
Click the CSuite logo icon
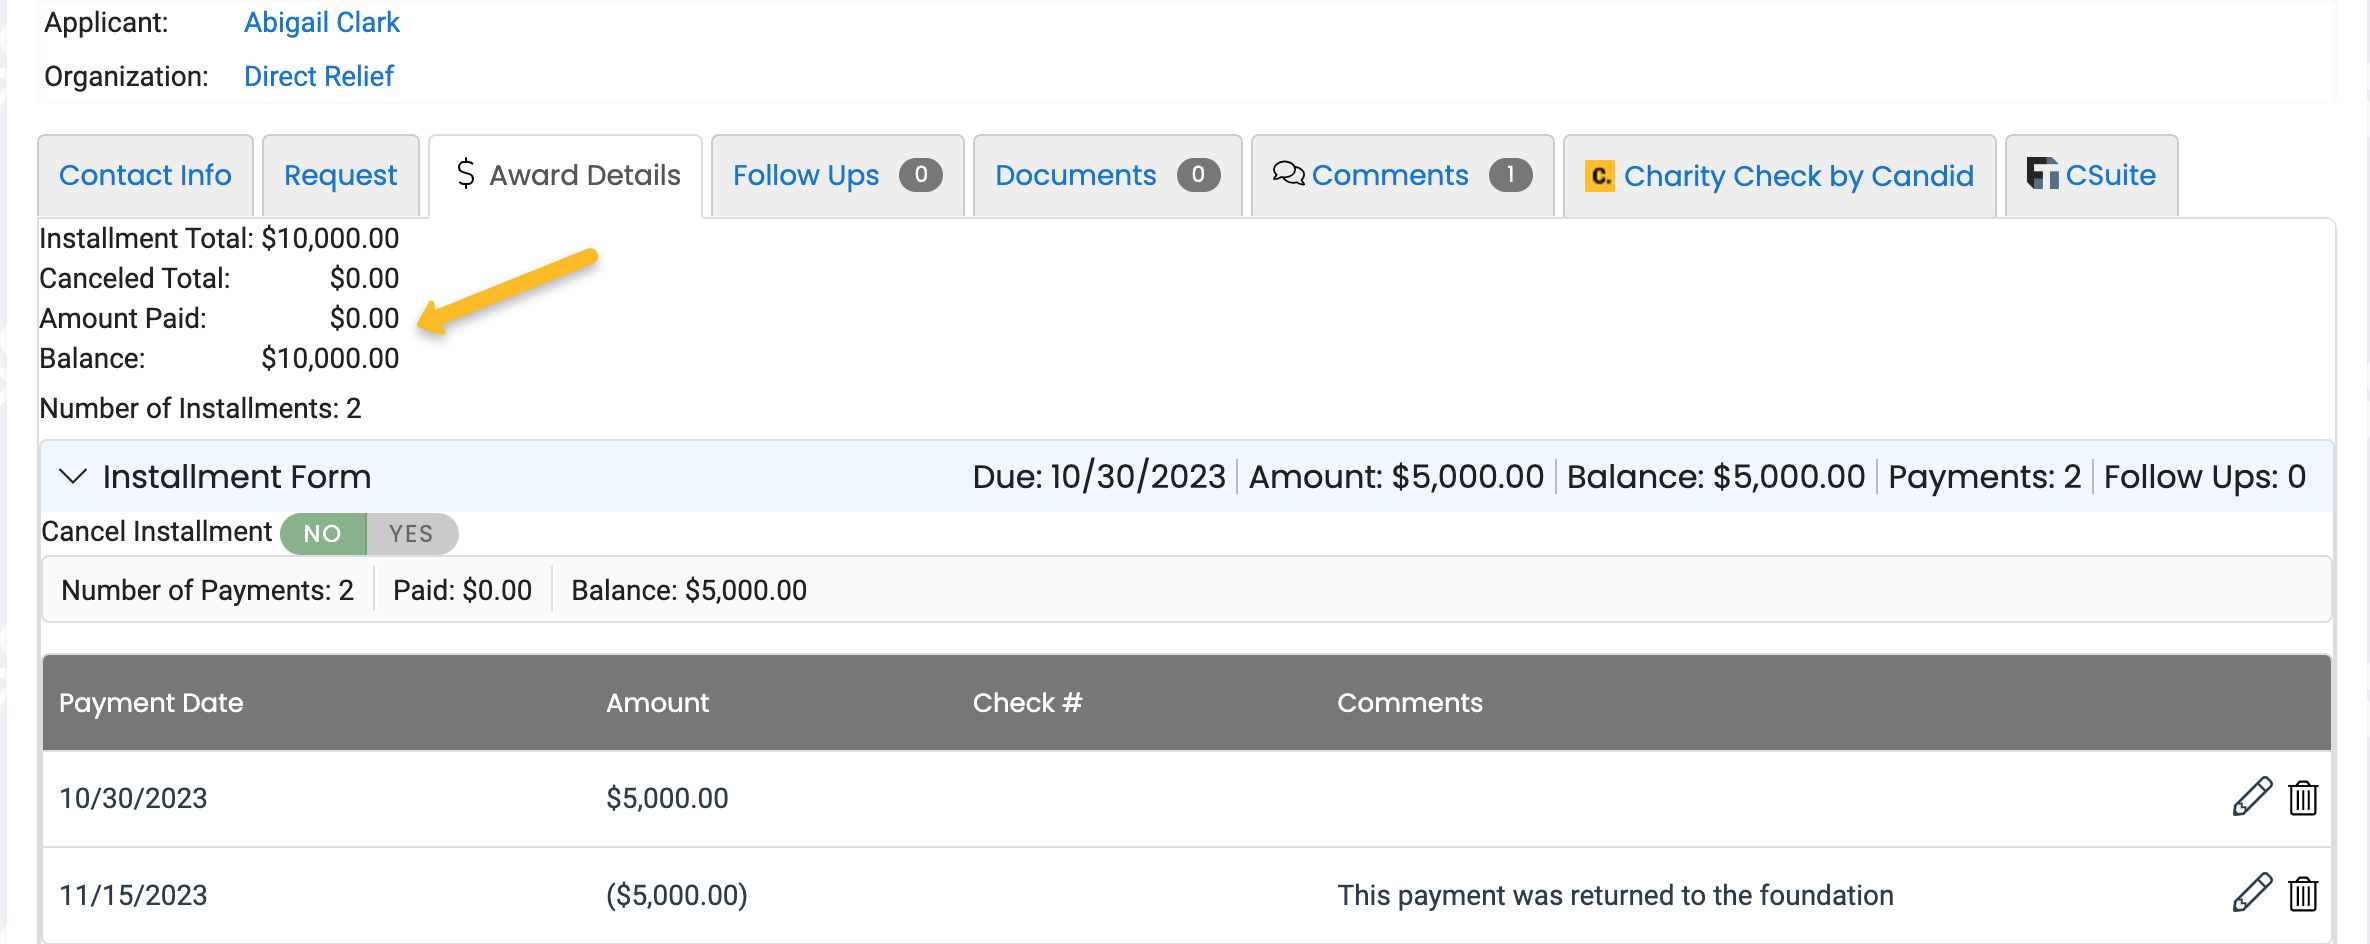[x=2041, y=173]
